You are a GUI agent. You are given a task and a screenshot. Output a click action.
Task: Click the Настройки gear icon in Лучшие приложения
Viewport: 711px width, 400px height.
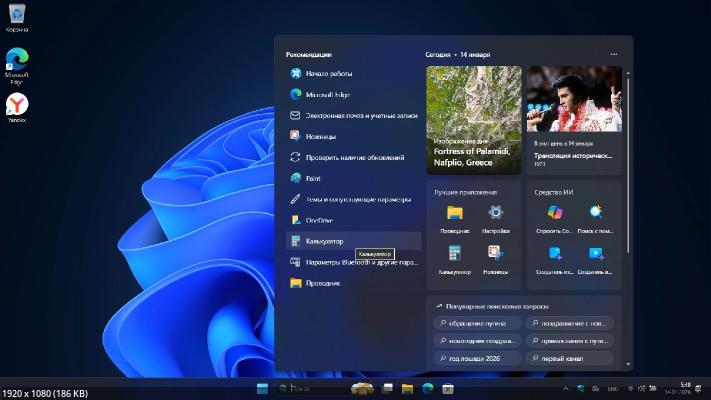coord(495,213)
